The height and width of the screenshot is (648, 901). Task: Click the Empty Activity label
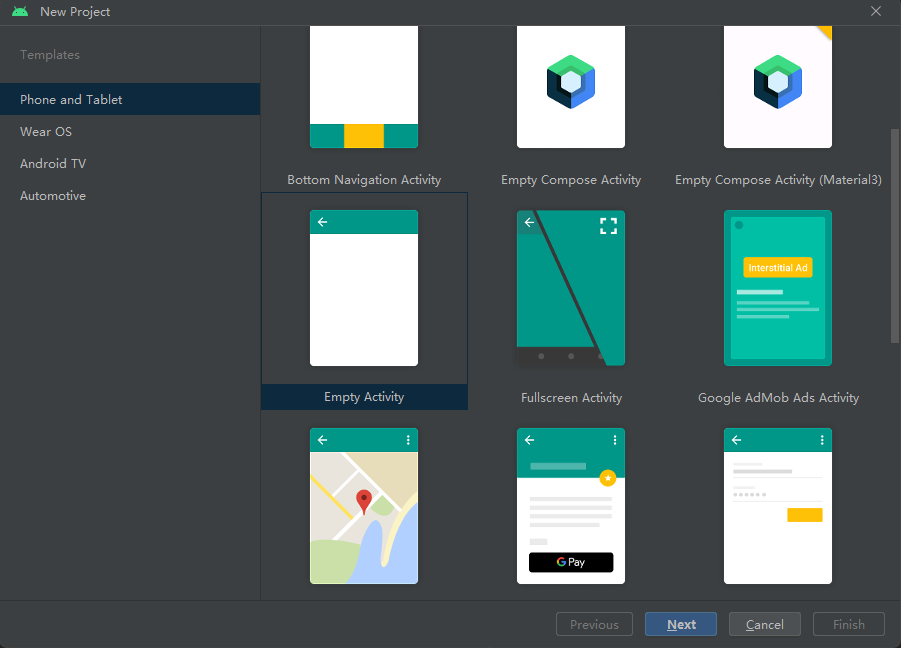pos(364,397)
